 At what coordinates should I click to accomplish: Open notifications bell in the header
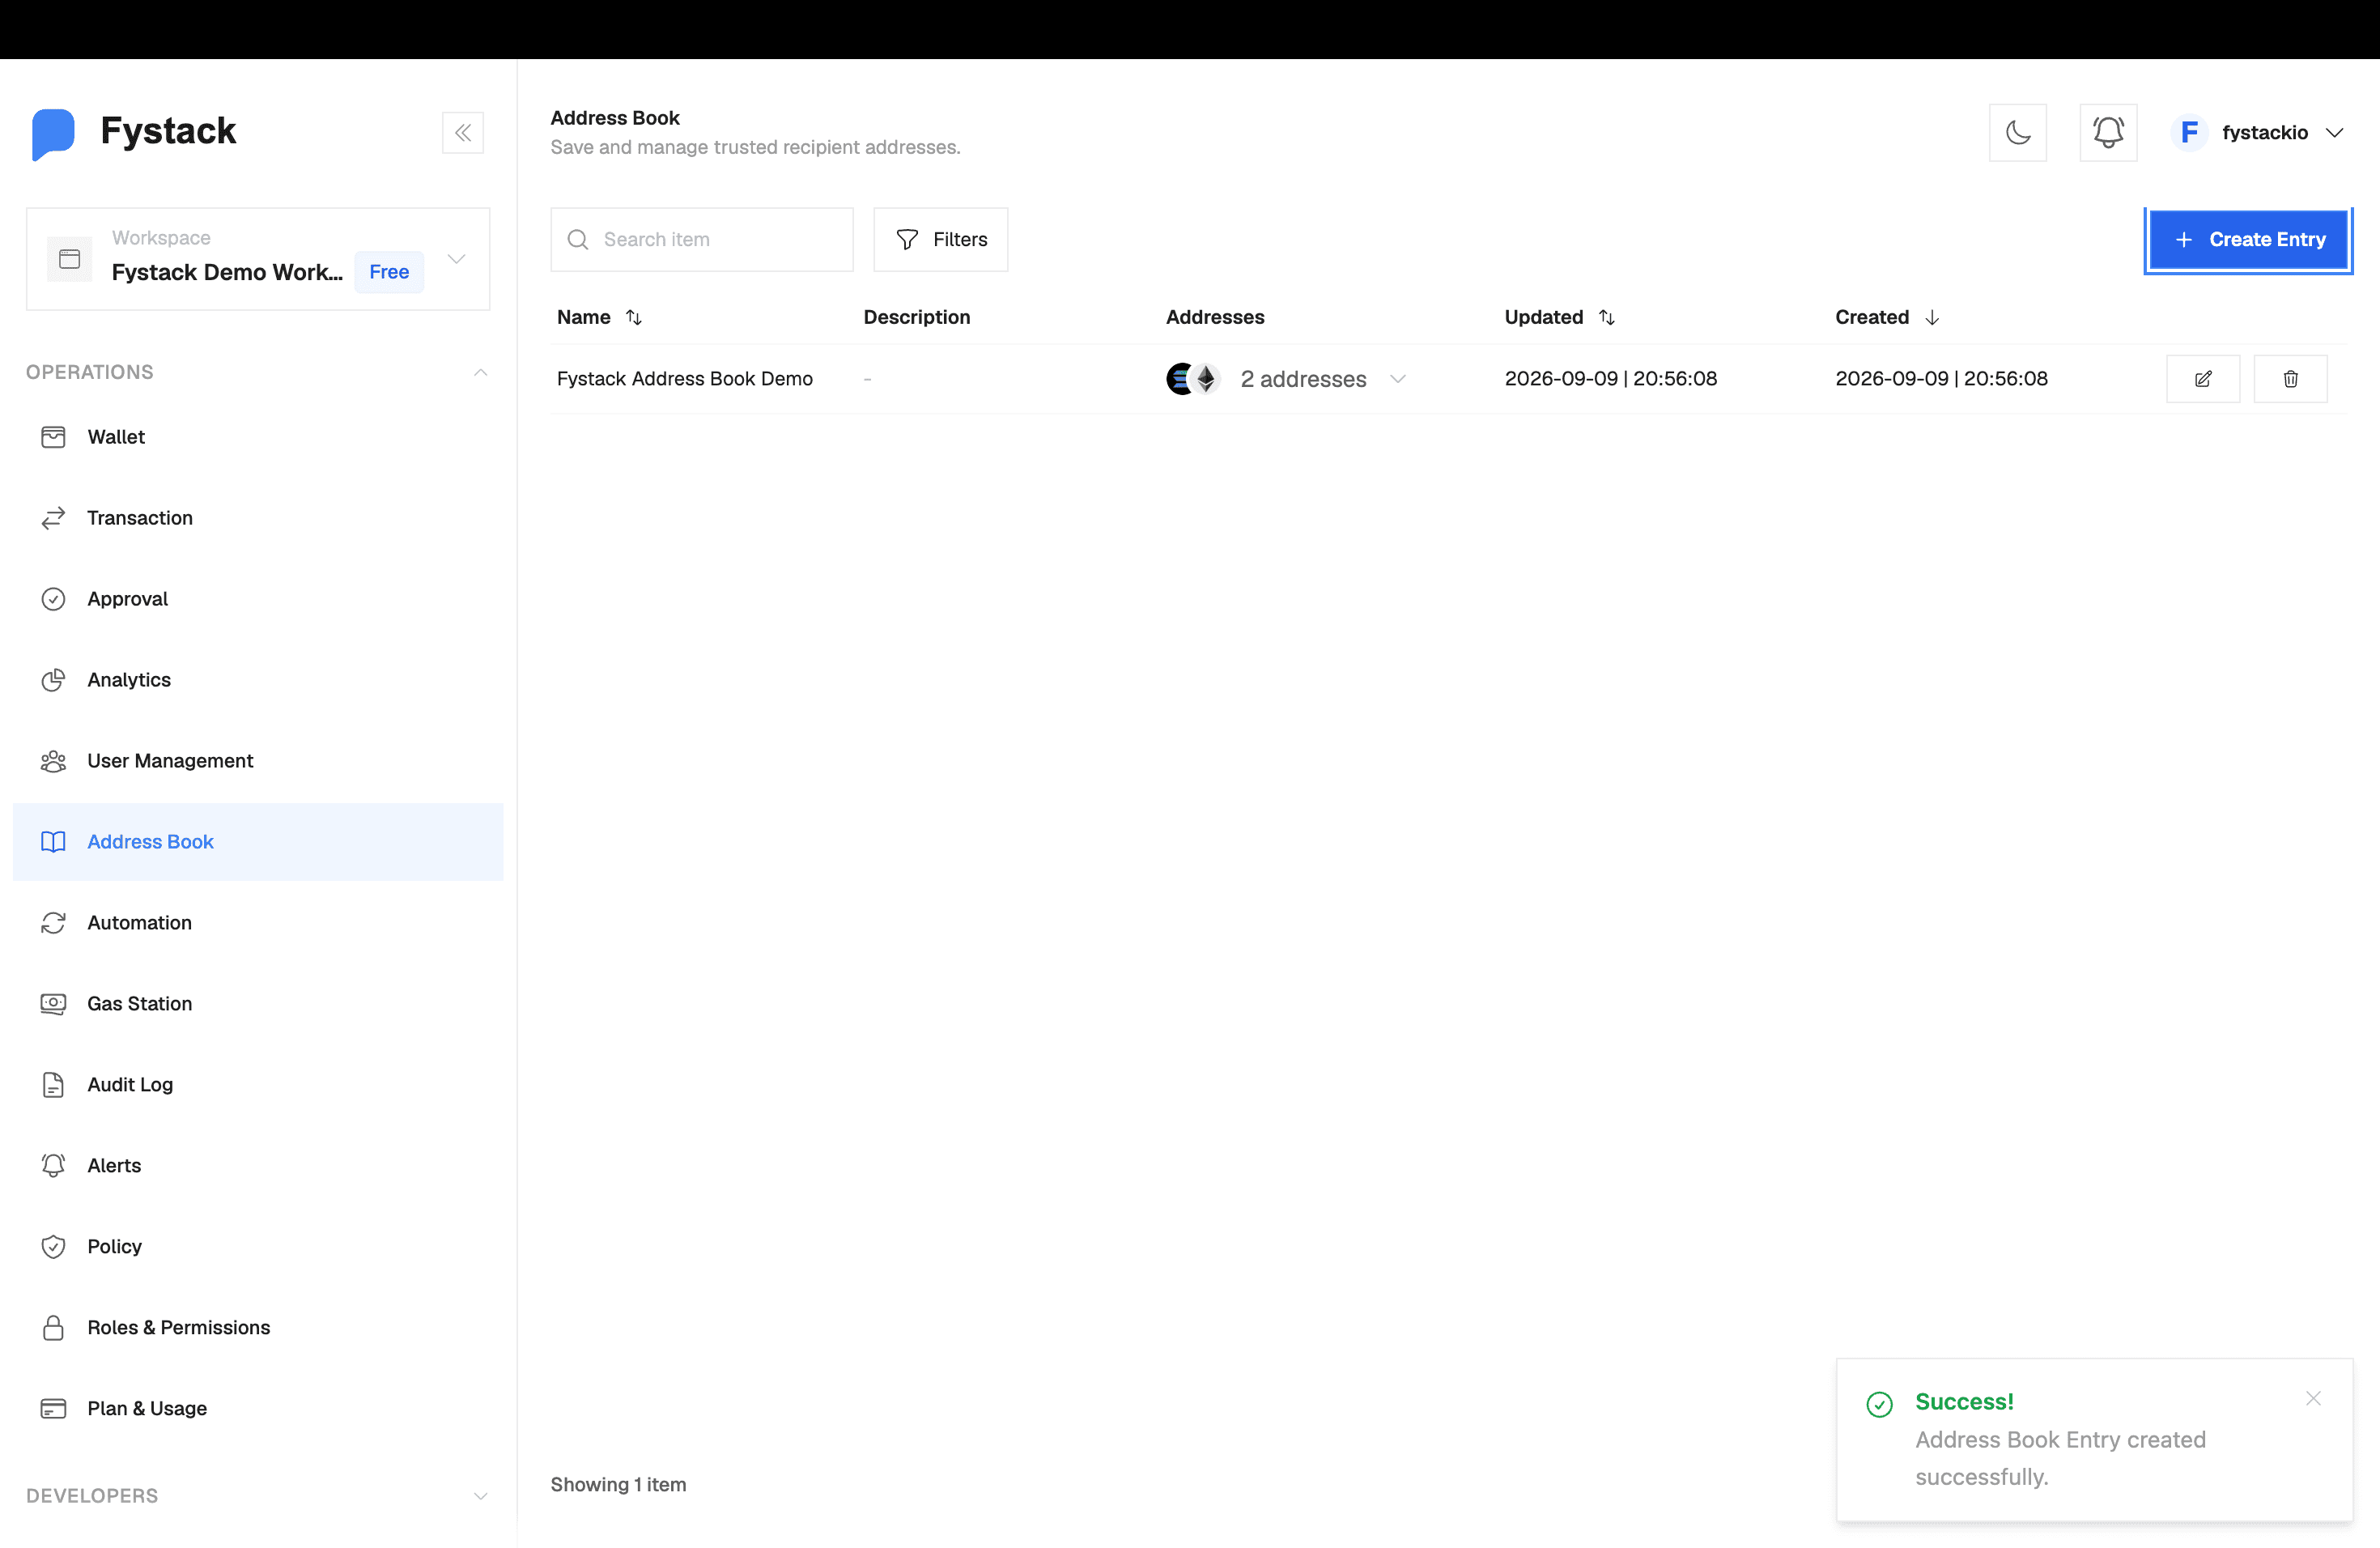click(2108, 132)
